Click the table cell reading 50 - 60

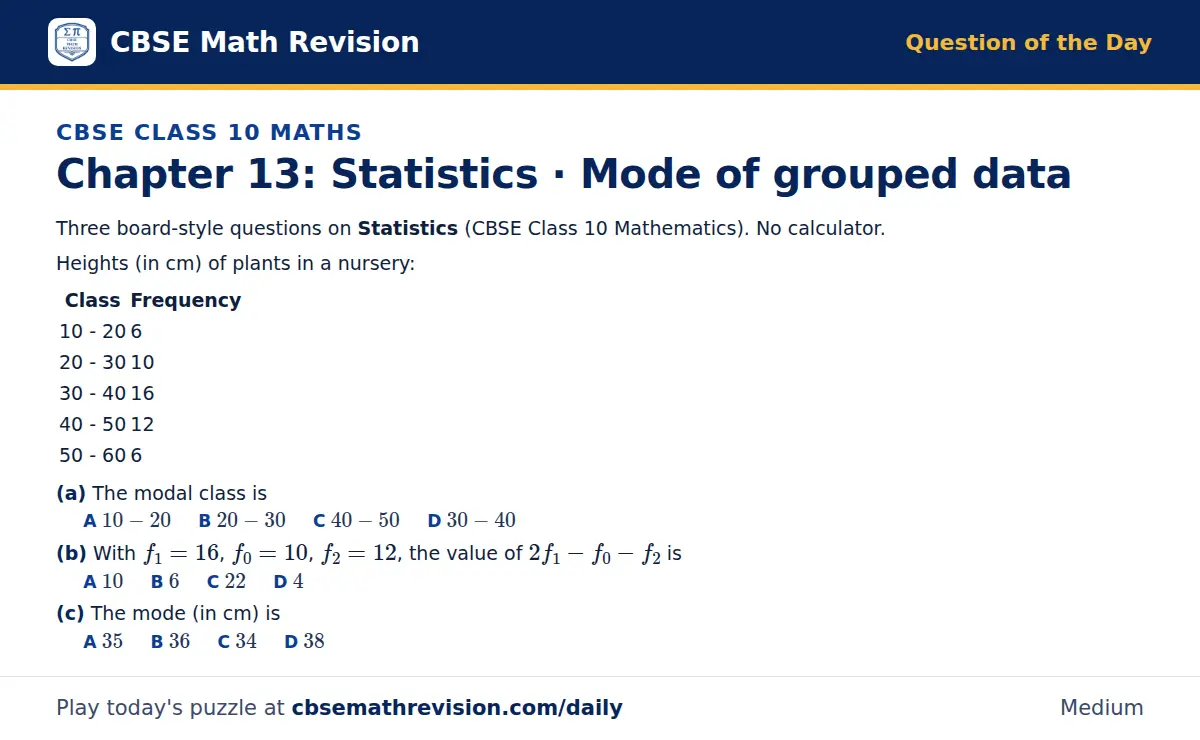(x=92, y=455)
